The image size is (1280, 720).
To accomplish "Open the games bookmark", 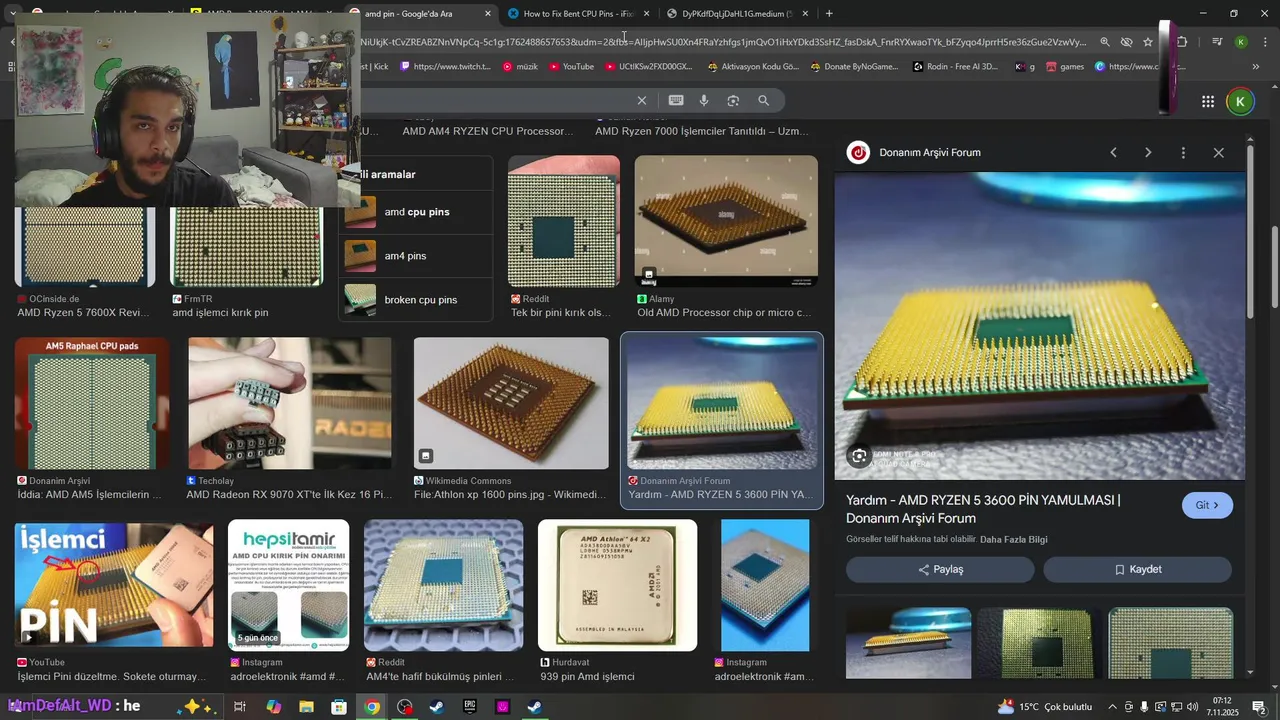I will point(1065,66).
